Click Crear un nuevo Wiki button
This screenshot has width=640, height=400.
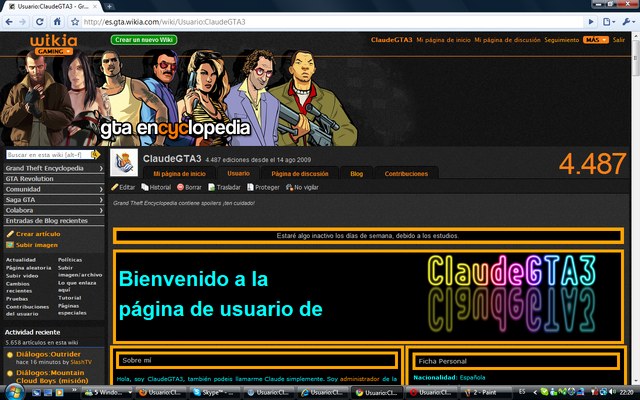(x=144, y=40)
